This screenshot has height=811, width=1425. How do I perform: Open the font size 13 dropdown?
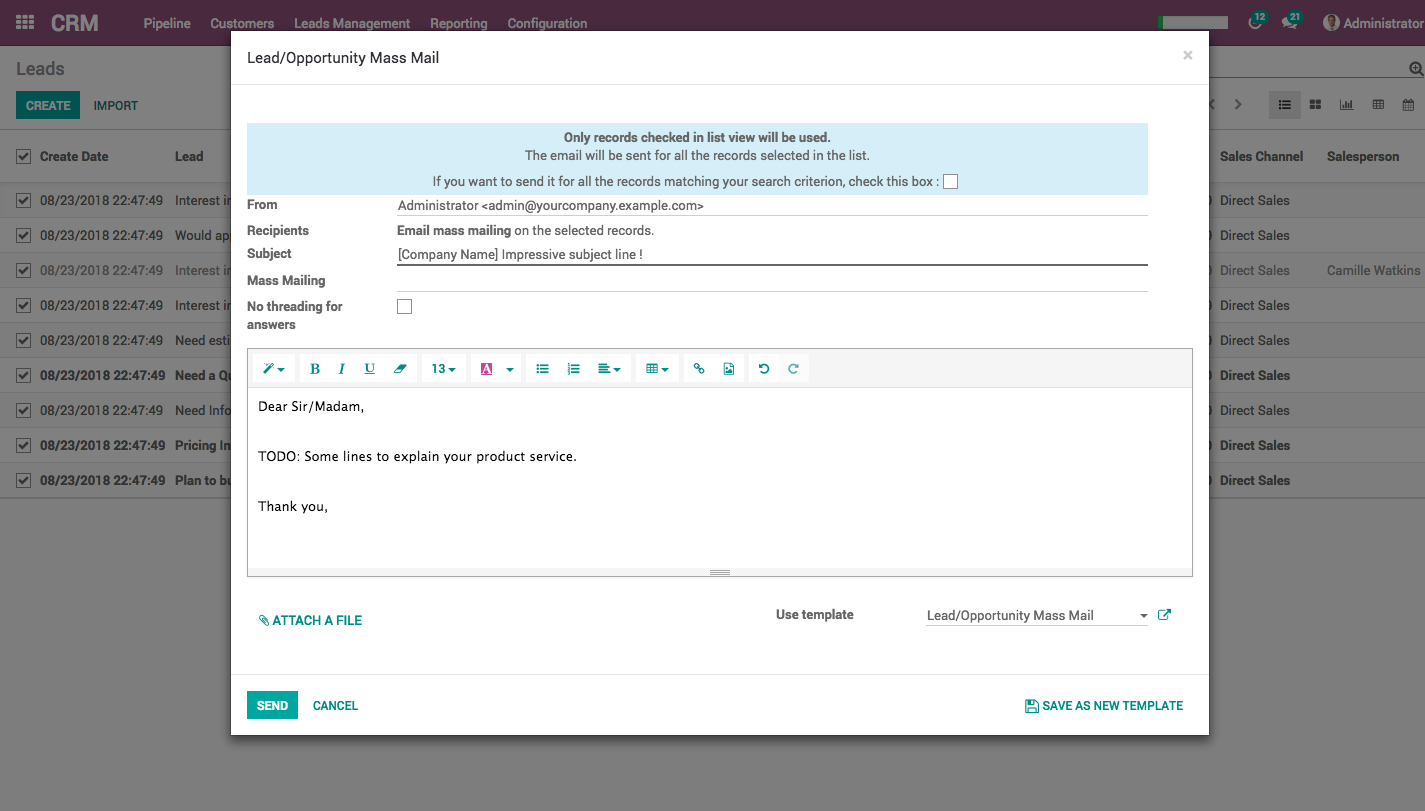443,369
